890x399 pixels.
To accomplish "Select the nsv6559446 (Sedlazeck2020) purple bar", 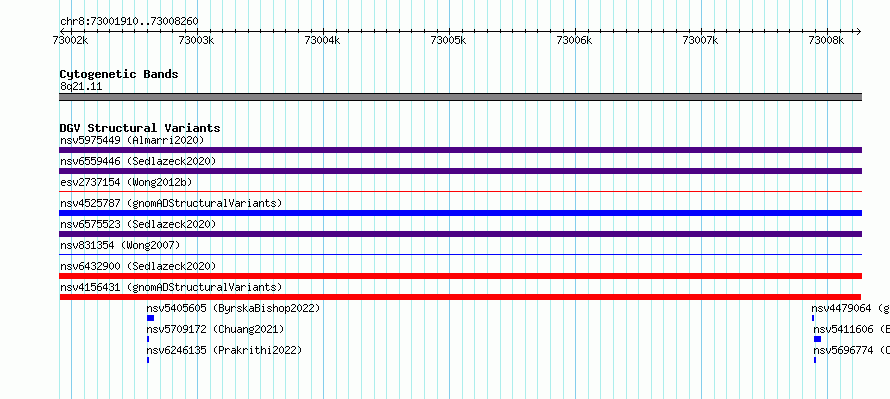I will [x=460, y=171].
